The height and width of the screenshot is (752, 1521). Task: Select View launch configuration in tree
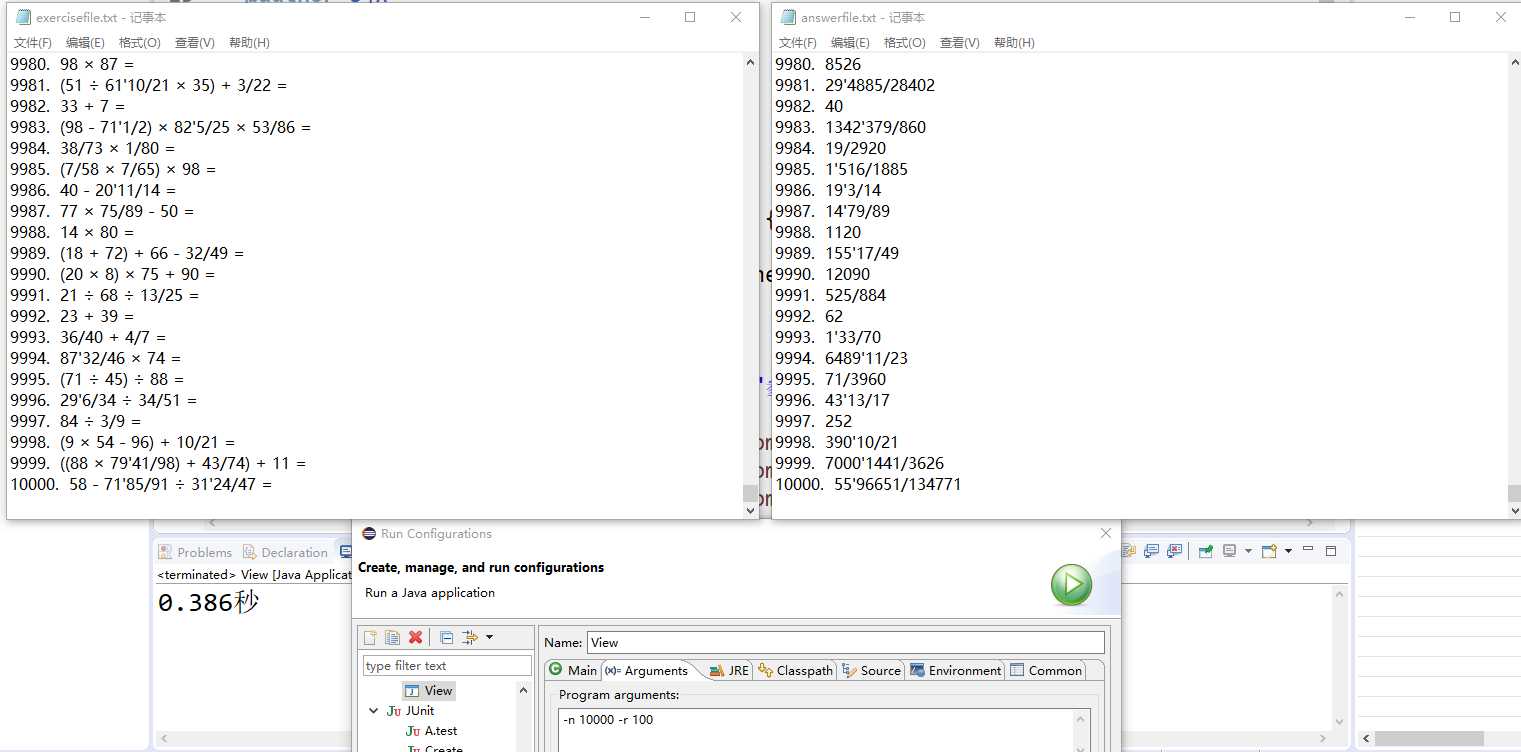[429, 691]
